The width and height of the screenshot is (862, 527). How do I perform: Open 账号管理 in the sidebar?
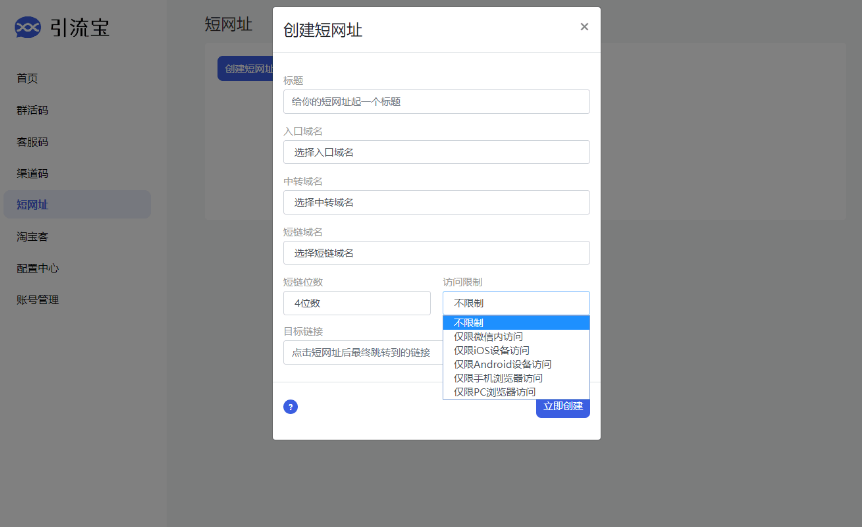tap(37, 299)
